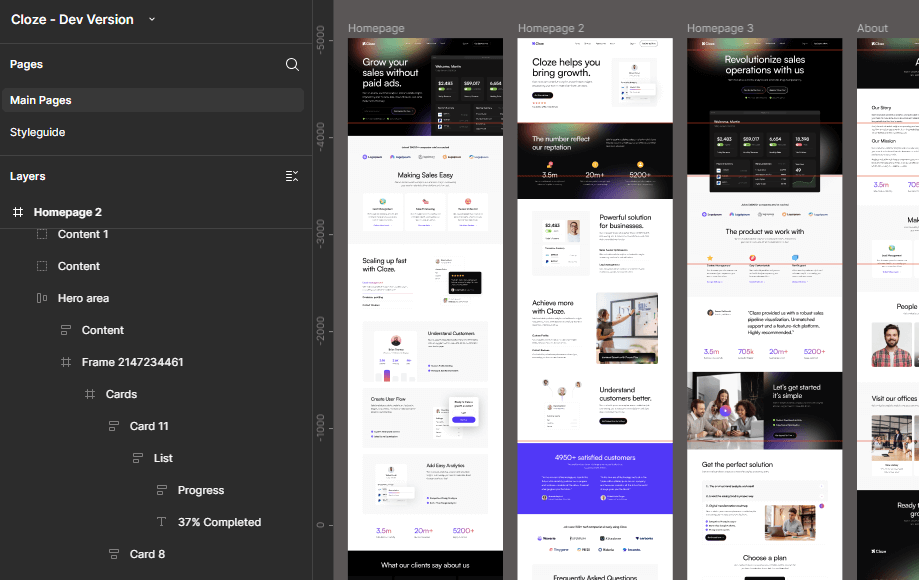919x580 pixels.
Task: Select the 37% Completed text layer
Action: tap(219, 522)
